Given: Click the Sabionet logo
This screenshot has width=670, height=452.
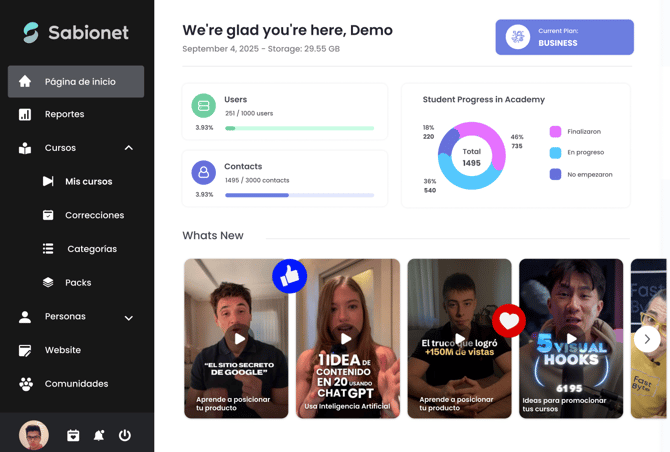Looking at the screenshot, I should click(76, 32).
